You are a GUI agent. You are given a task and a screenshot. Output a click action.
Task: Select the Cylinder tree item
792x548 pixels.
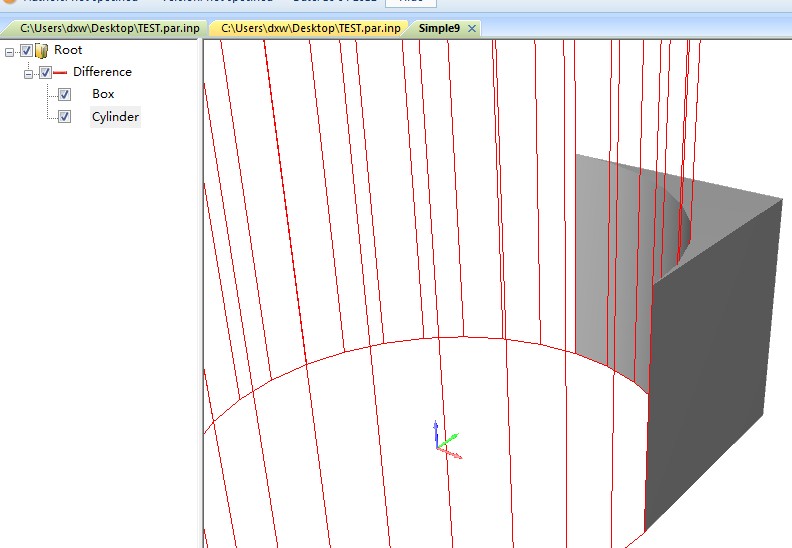pos(115,117)
